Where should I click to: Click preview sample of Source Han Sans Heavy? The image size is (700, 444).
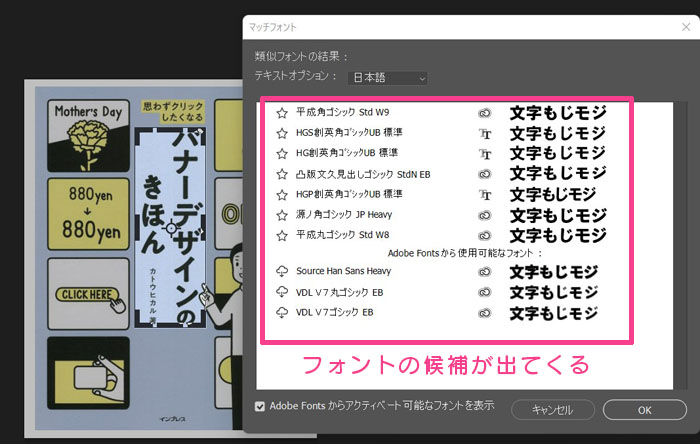(554, 272)
